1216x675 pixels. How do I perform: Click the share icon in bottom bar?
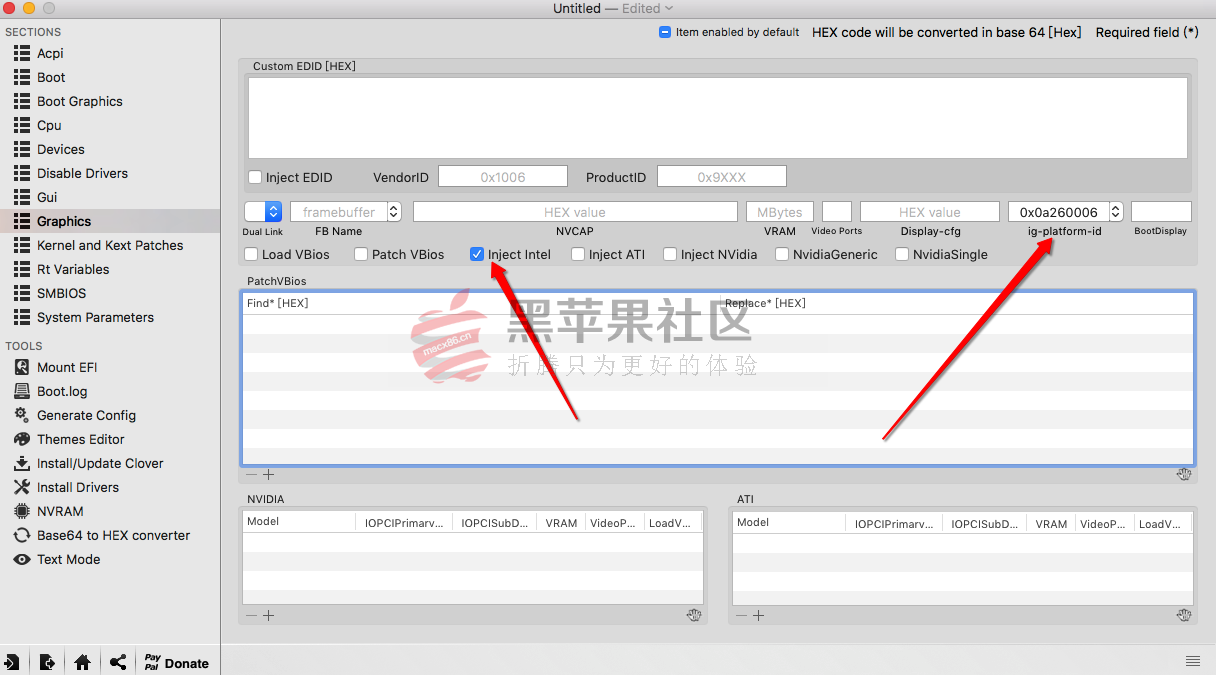118,662
